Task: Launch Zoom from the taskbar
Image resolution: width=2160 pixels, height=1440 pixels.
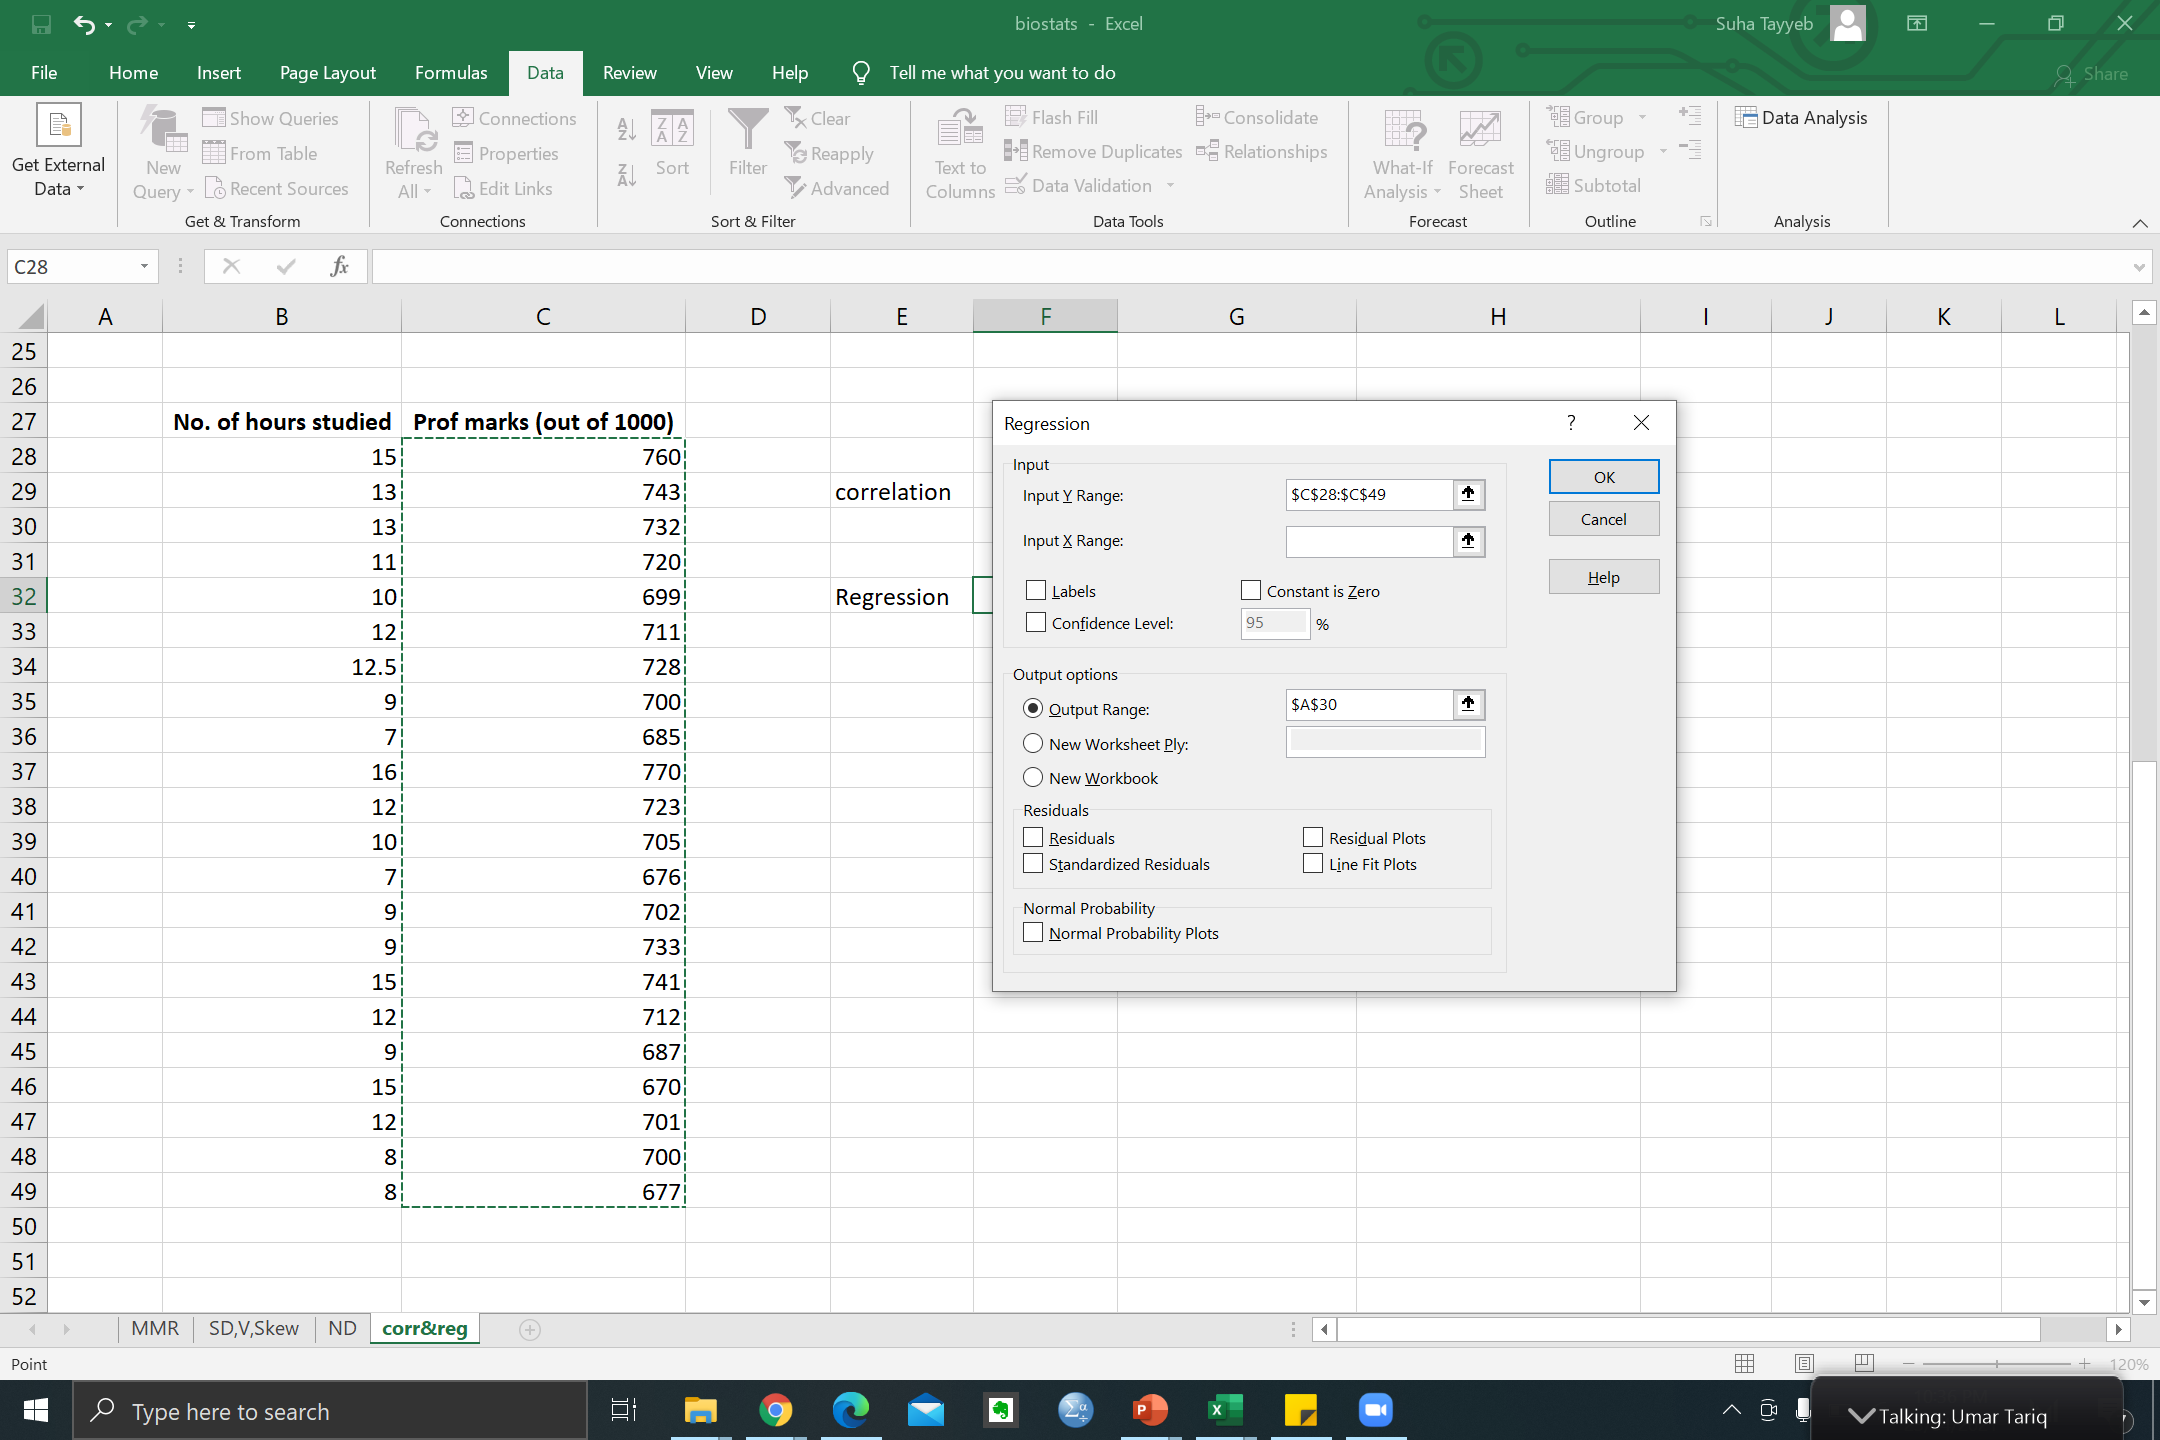Action: tap(1375, 1411)
